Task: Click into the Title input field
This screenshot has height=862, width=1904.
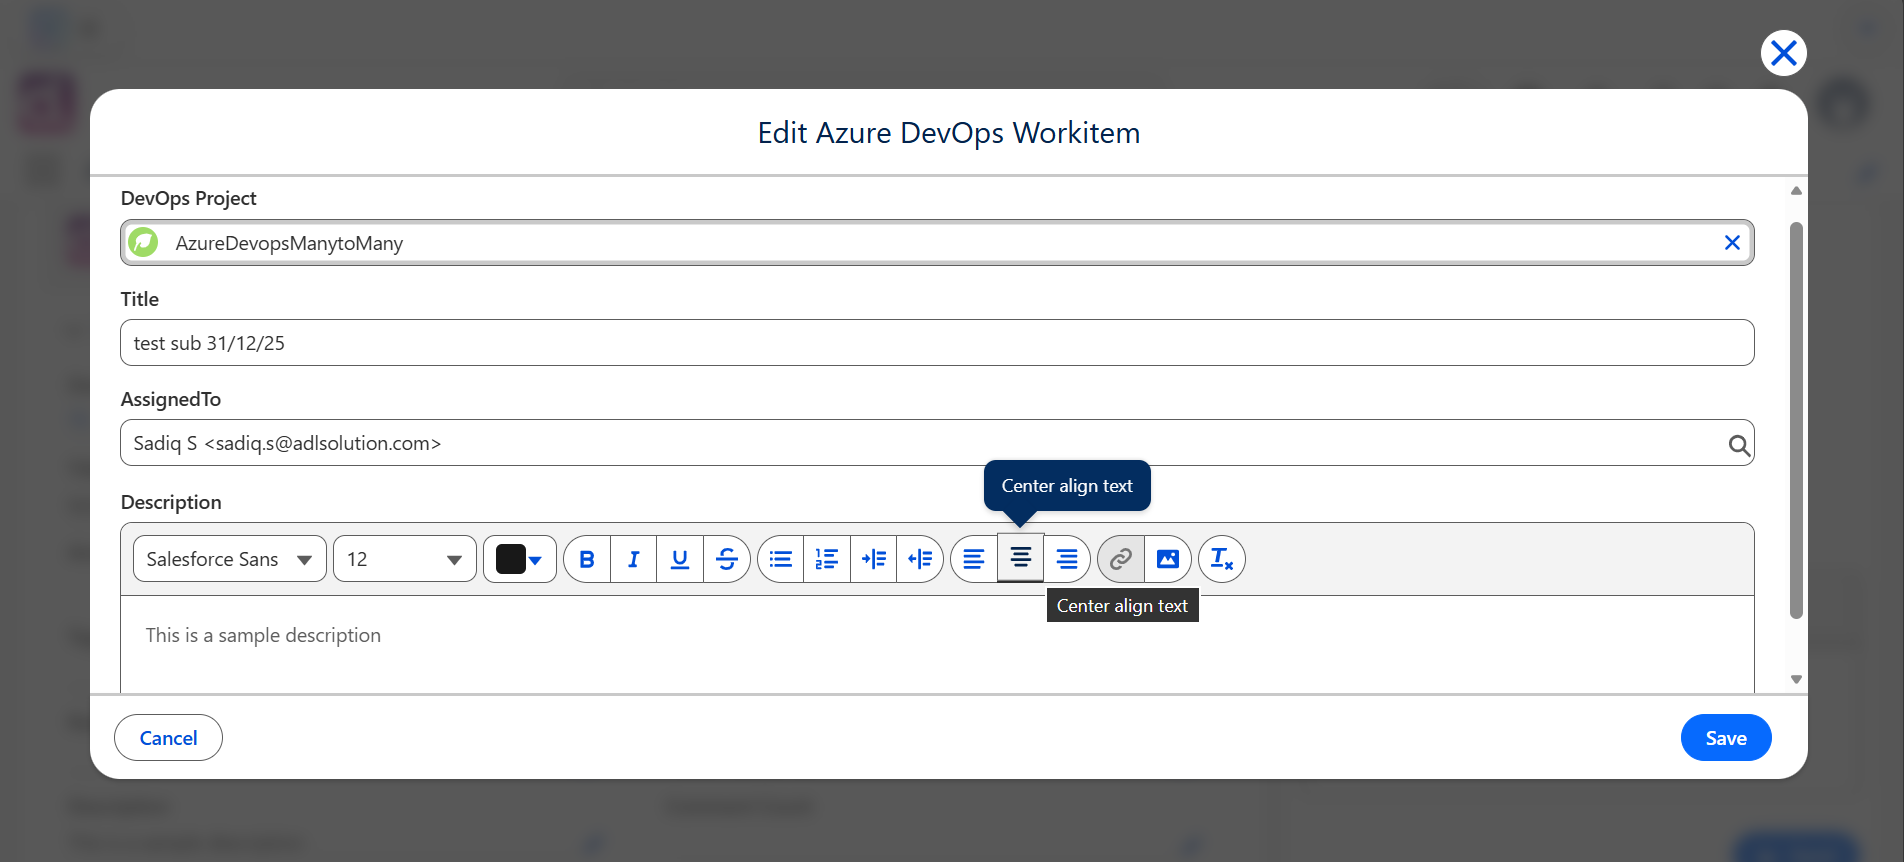Action: coord(937,343)
